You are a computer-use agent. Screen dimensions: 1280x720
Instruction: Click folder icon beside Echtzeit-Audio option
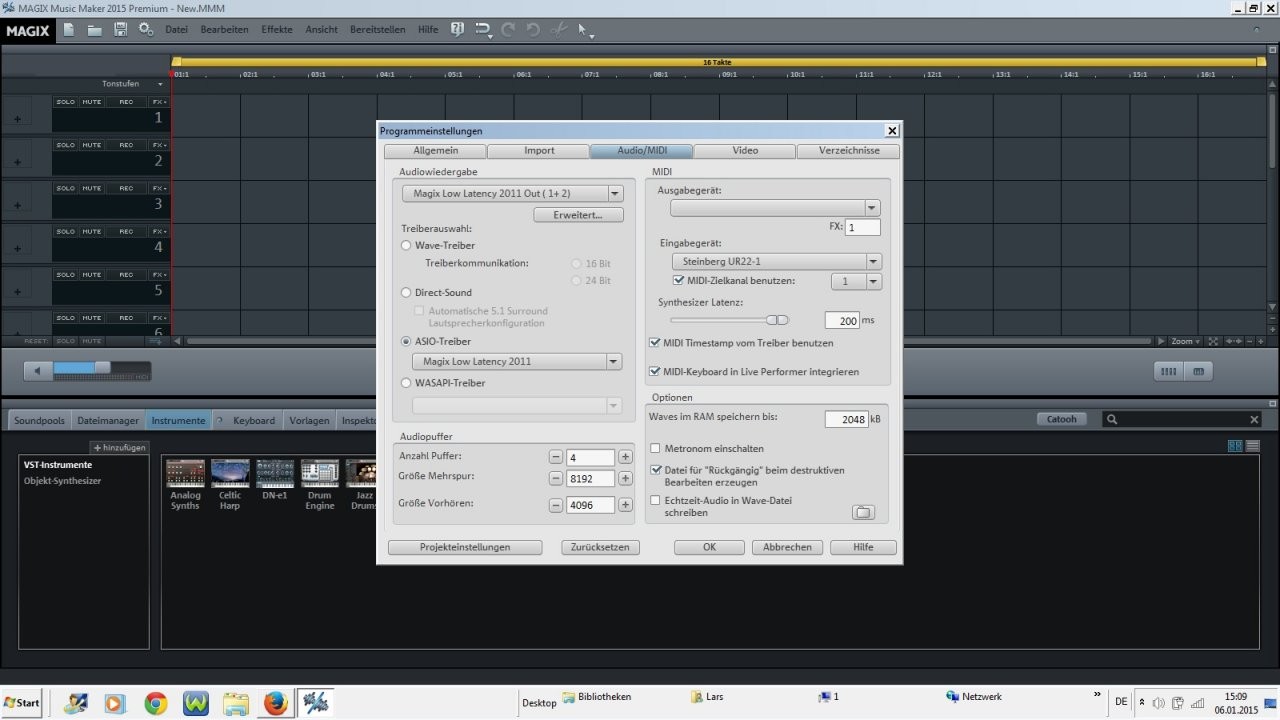(x=863, y=512)
